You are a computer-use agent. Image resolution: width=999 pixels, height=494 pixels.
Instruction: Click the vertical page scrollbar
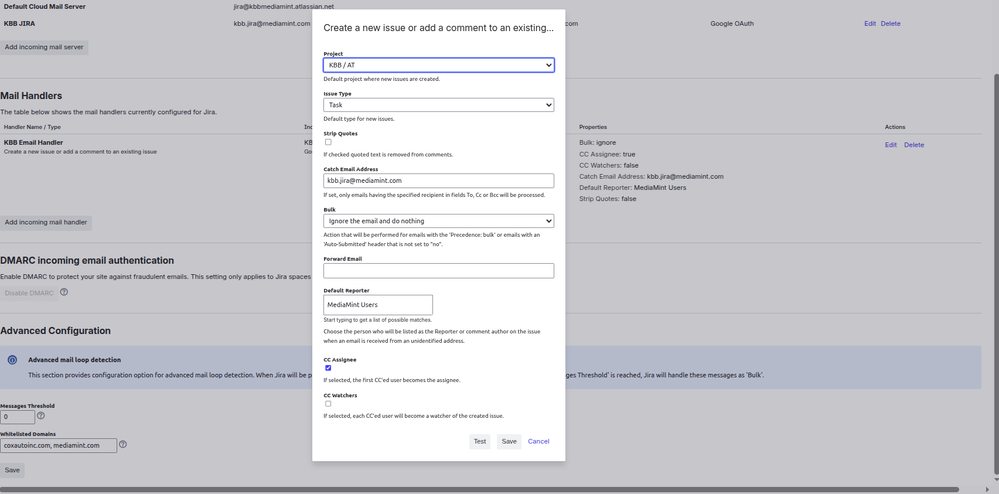coord(996,274)
